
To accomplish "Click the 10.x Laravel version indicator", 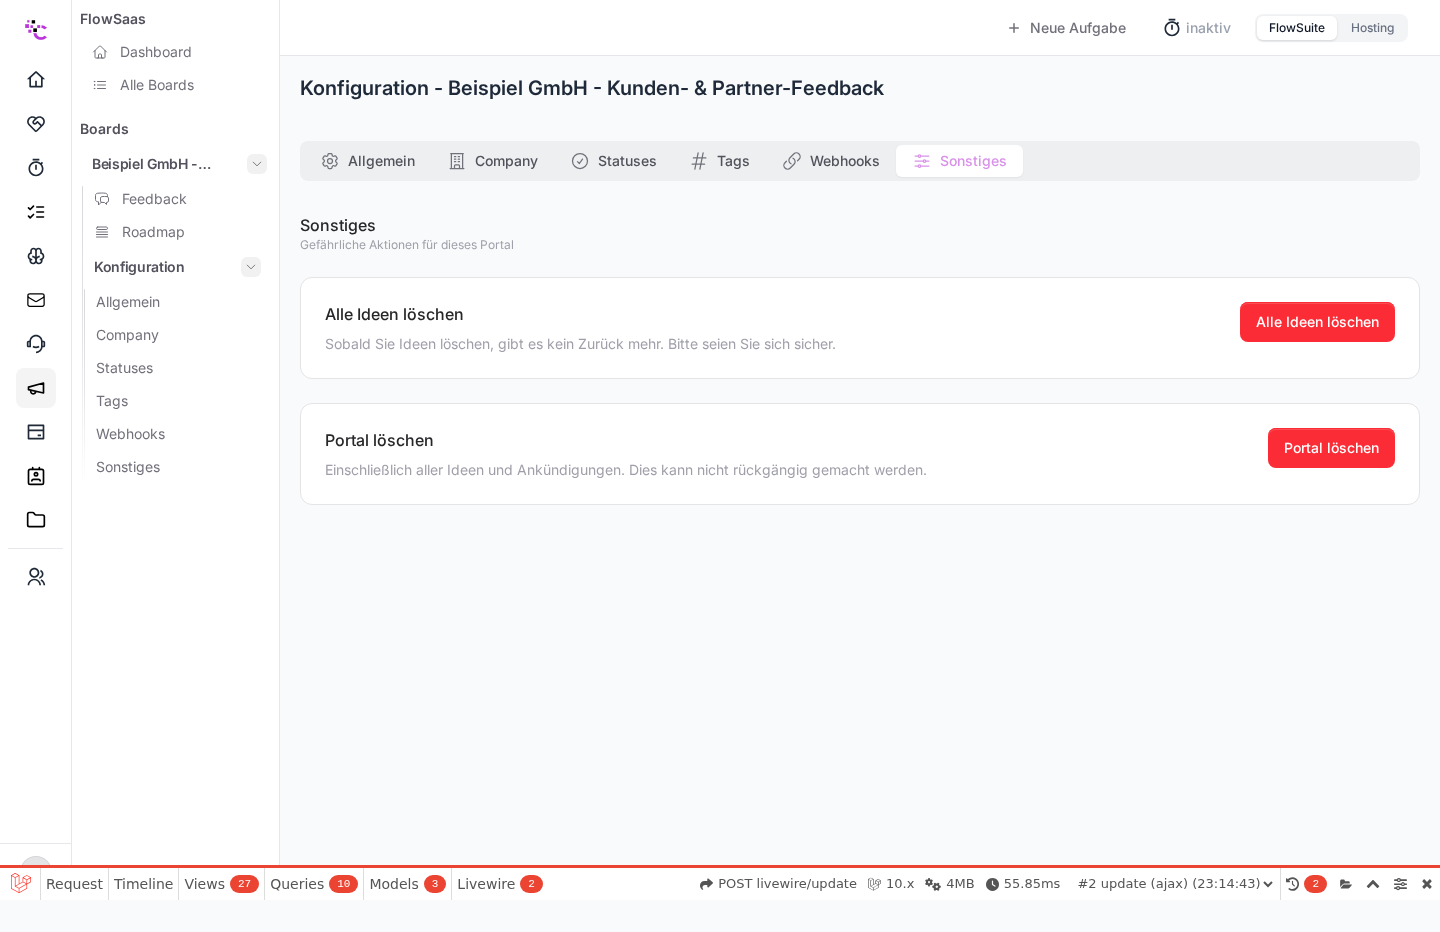I will pos(890,884).
